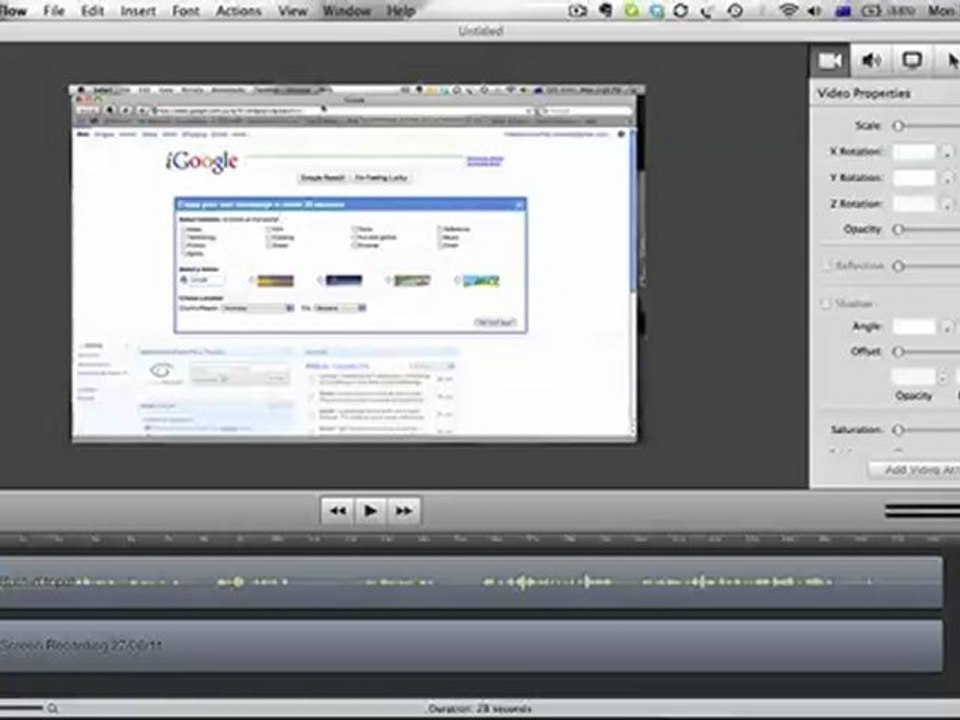Click the shadow Offset slider knob
The height and width of the screenshot is (720, 960).
point(898,351)
